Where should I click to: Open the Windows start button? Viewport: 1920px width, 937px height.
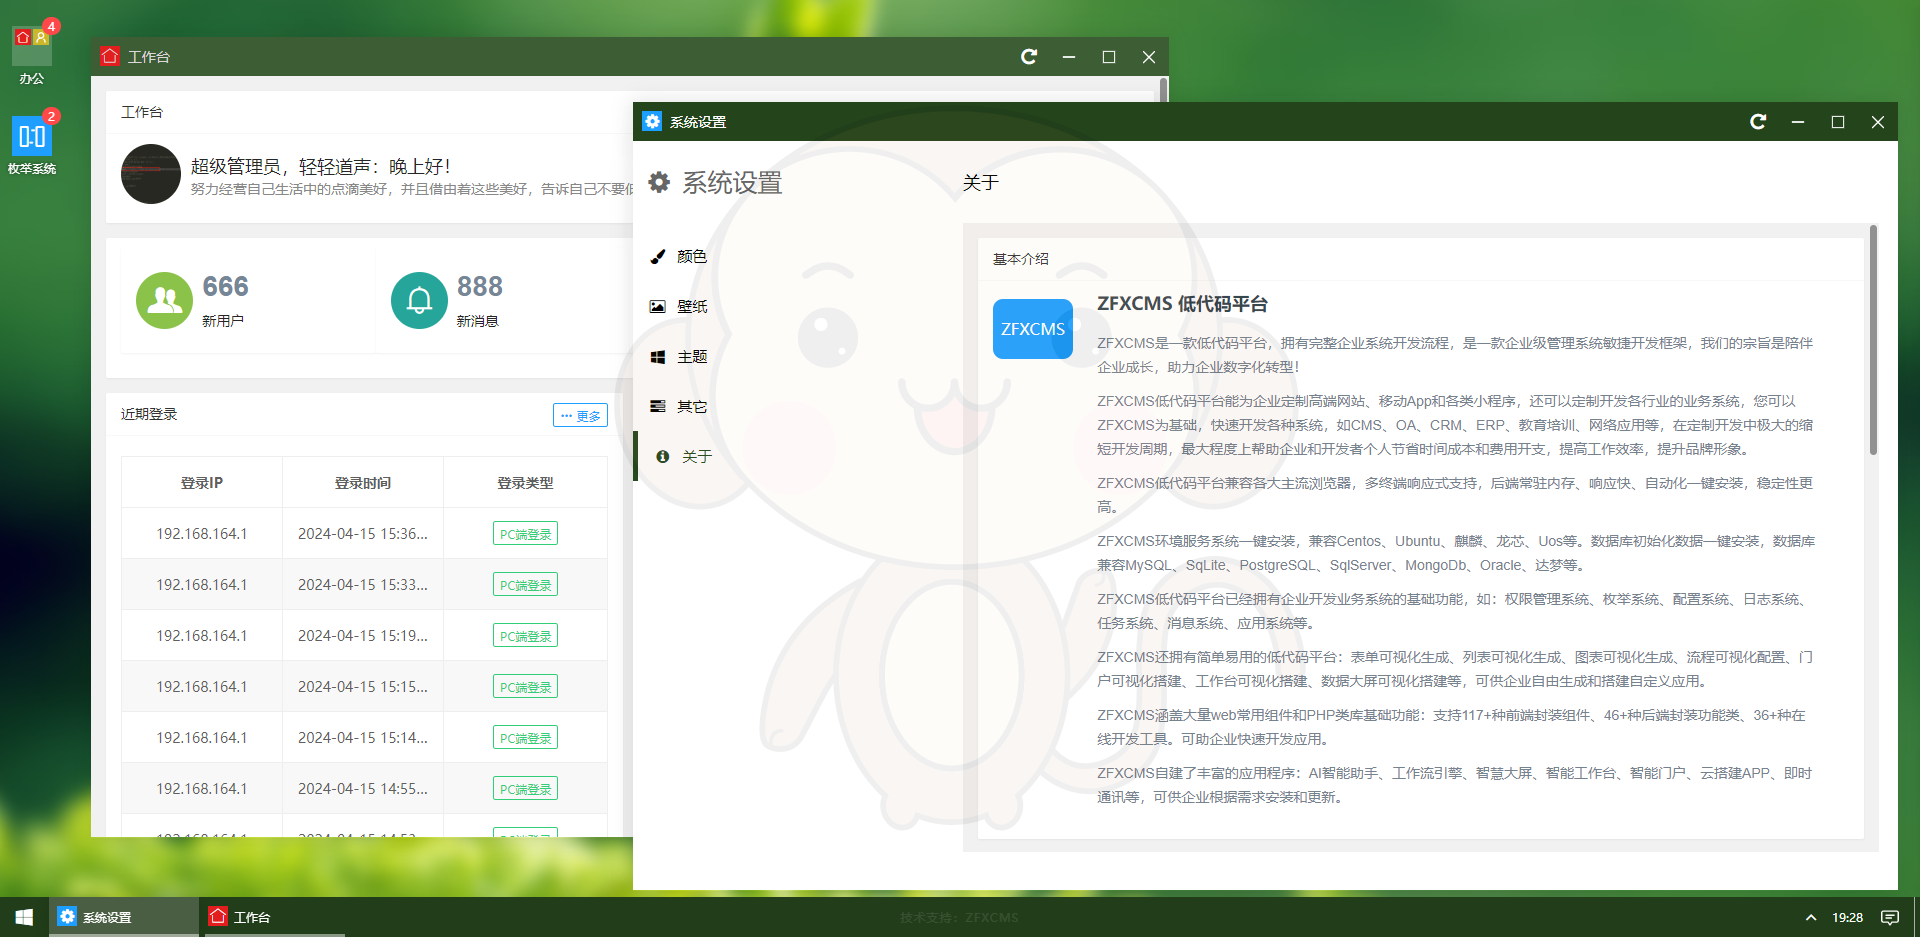(24, 917)
